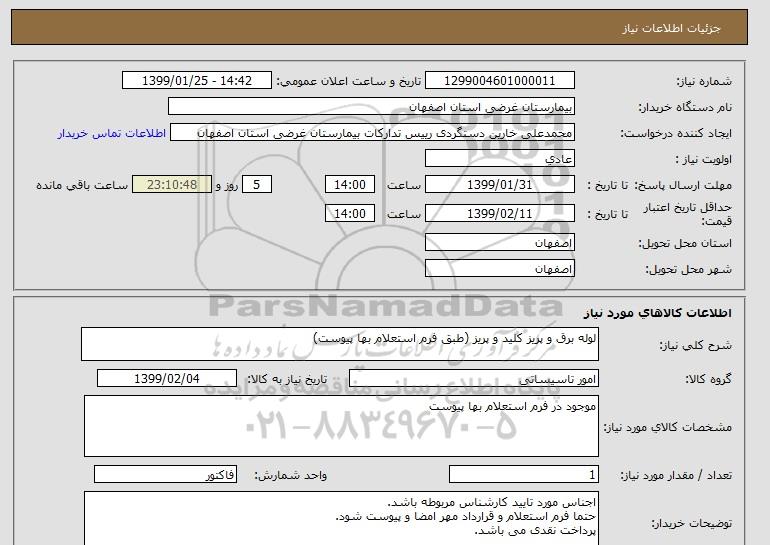
Task: Click the 14:00 time field for price validity
Action: point(350,214)
